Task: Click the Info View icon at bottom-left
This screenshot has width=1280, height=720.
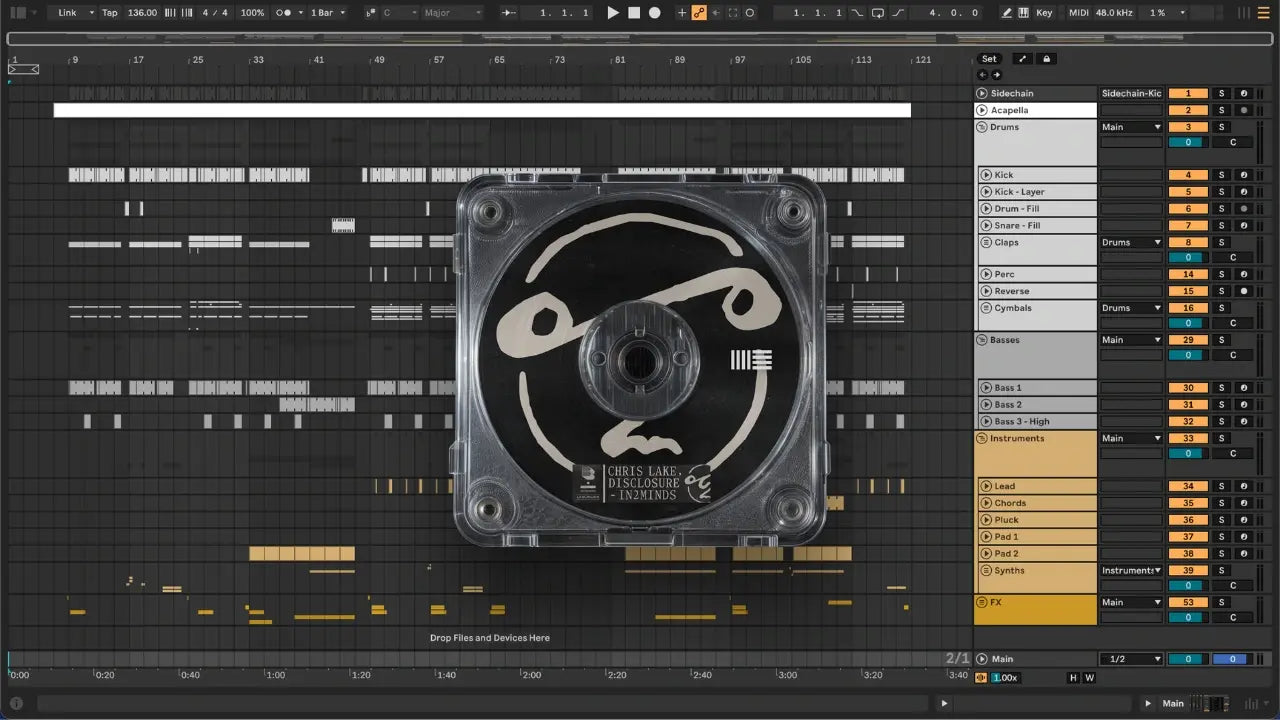Action: pyautogui.click(x=16, y=703)
